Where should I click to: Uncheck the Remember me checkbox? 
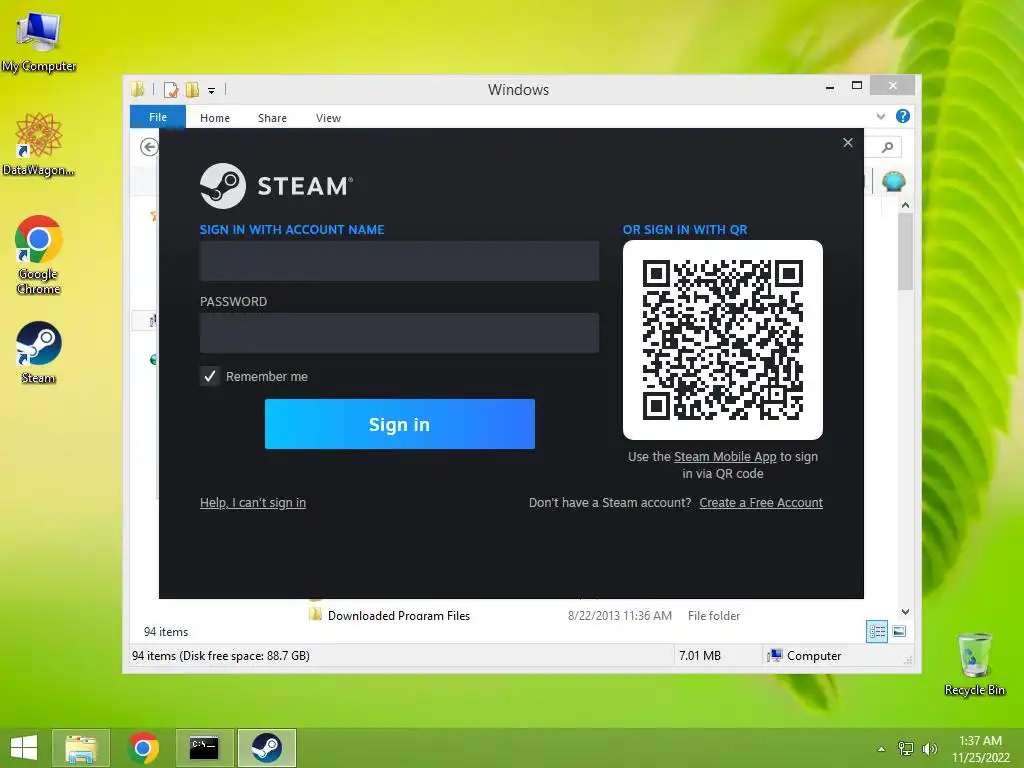210,376
